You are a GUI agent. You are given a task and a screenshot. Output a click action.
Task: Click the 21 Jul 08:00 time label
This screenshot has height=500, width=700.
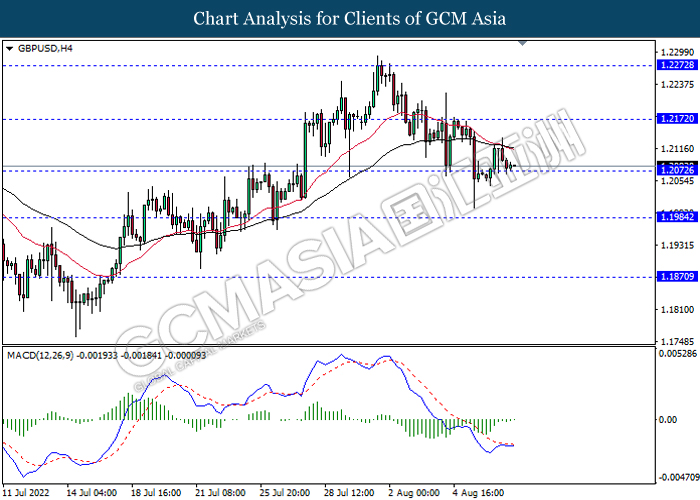click(x=220, y=493)
